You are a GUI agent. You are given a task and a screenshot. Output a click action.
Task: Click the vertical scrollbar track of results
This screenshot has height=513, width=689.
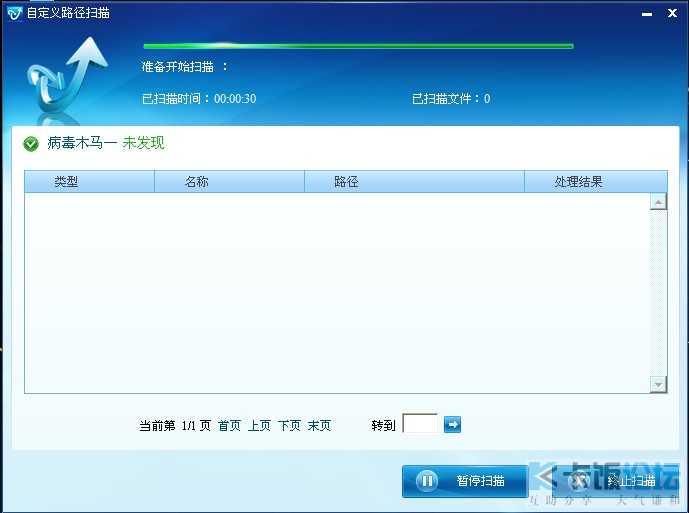tap(658, 293)
